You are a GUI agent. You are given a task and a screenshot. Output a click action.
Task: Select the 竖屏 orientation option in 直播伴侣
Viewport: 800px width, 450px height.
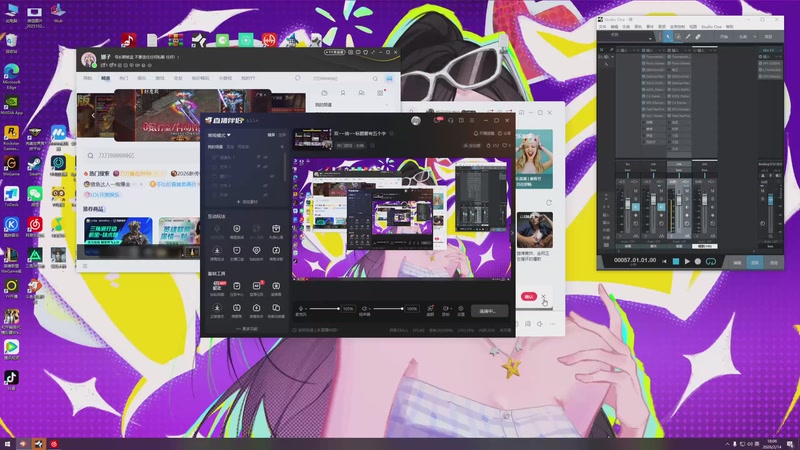point(282,135)
